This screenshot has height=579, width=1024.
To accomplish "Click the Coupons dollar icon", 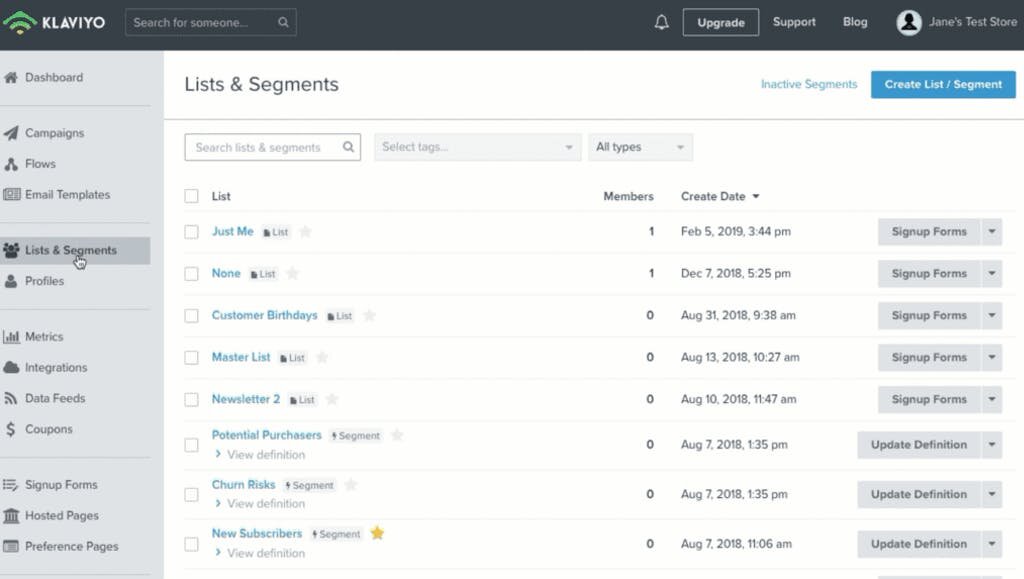I will (x=10, y=429).
